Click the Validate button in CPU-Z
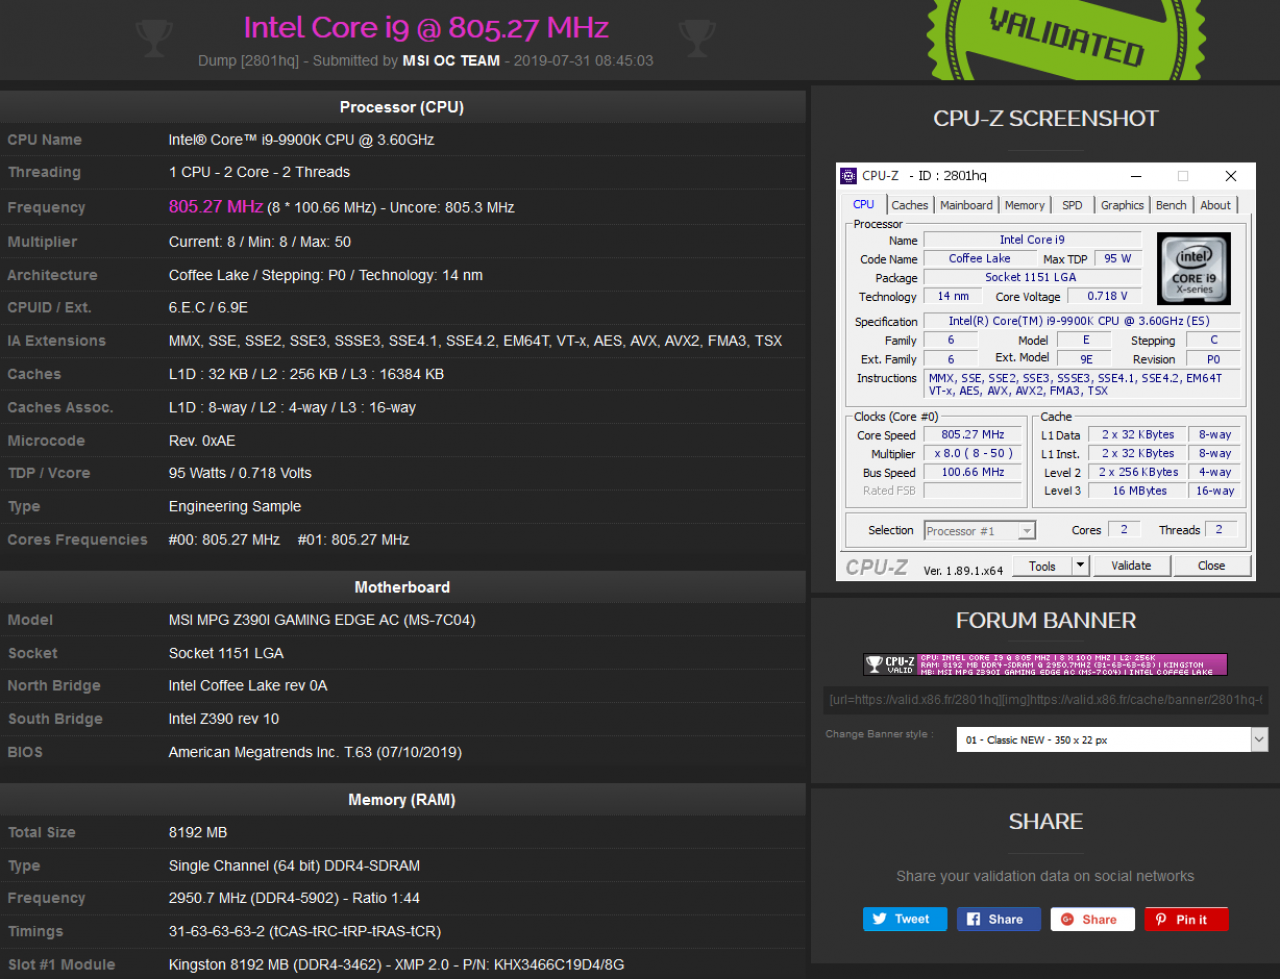 [1131, 565]
